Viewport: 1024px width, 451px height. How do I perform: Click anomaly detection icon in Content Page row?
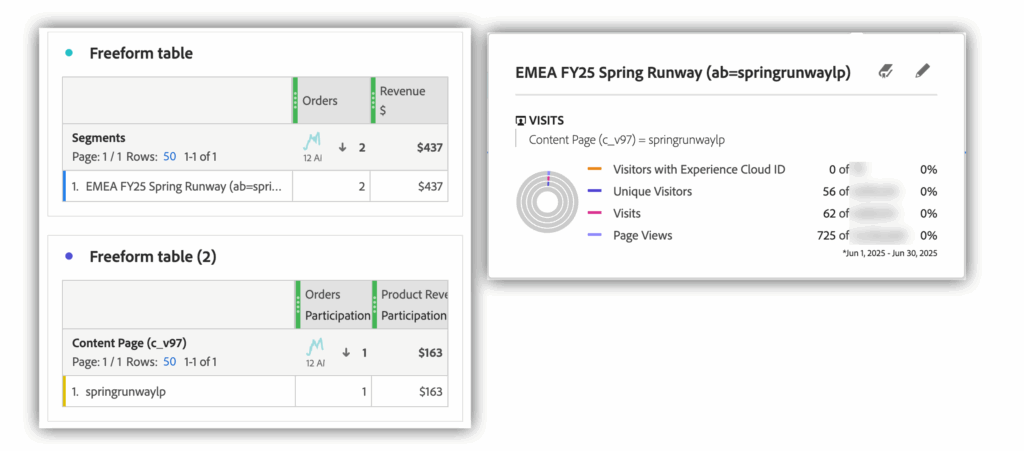[x=316, y=347]
